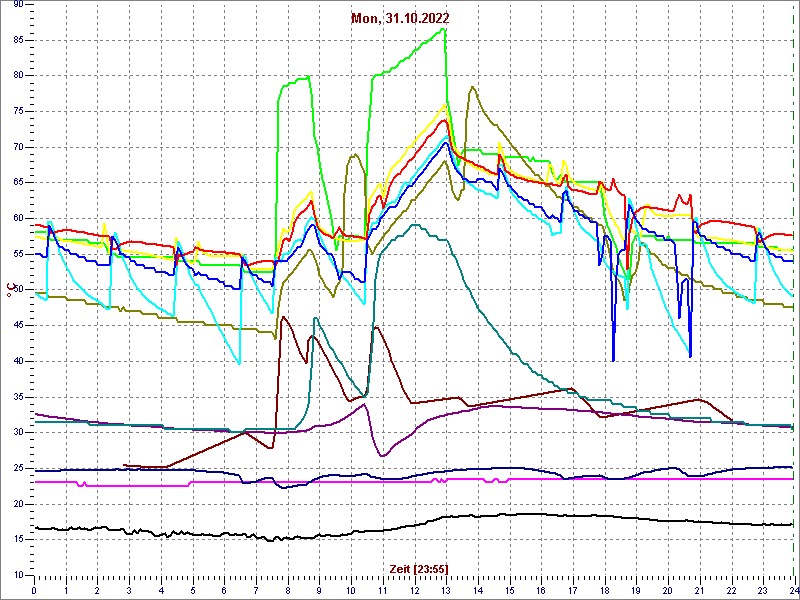Viewport: 800px width, 600px height.
Task: Click hour '23' on the time axis
Action: click(x=762, y=590)
